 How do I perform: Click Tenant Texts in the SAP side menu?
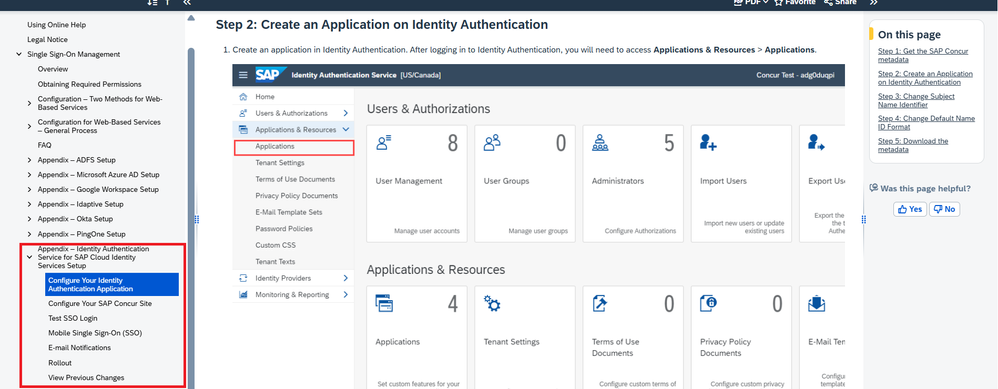coord(276,262)
